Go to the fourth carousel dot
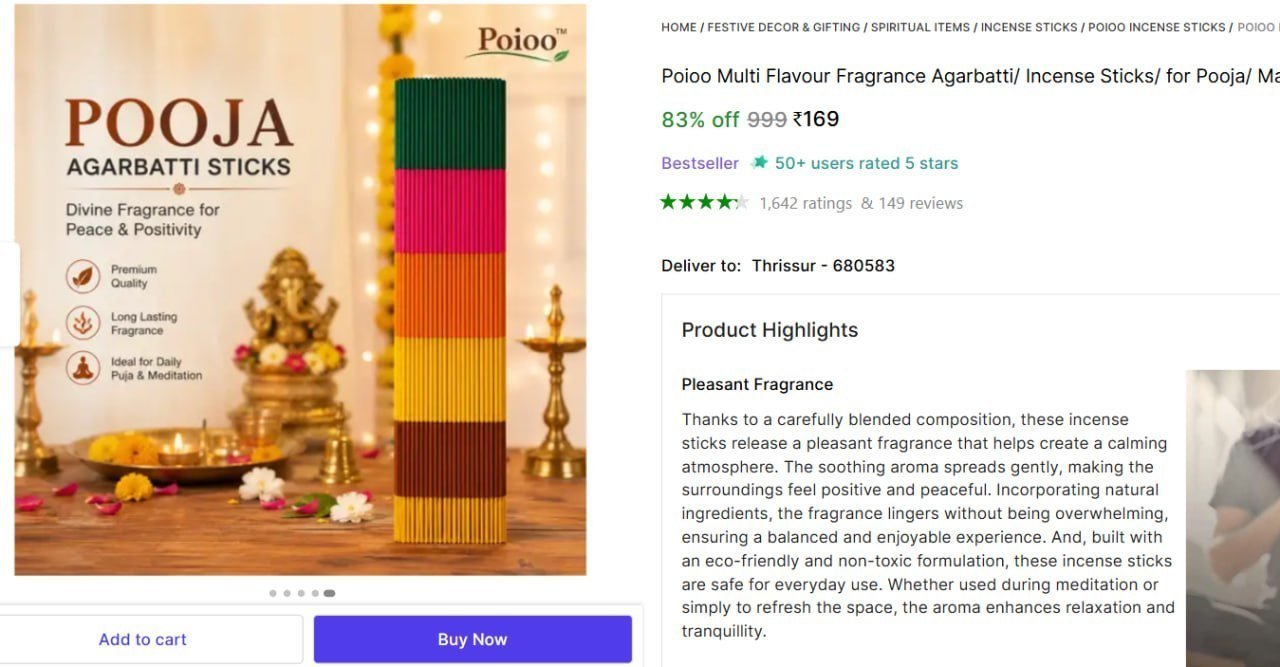 click(x=315, y=593)
